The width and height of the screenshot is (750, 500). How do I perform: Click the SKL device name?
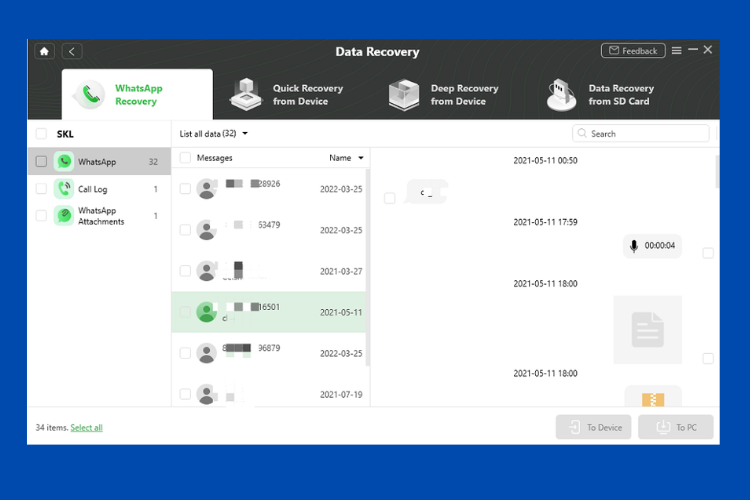tap(65, 134)
